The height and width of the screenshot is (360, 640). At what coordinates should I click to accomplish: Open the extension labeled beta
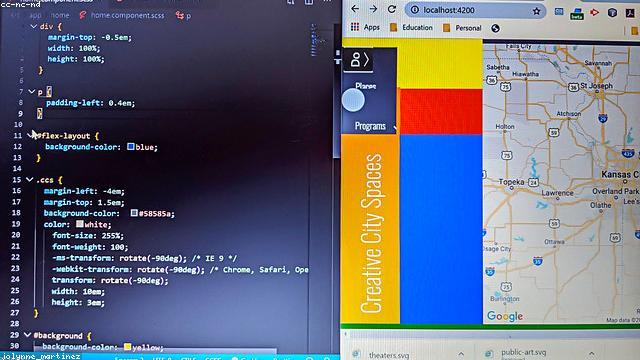click(577, 14)
